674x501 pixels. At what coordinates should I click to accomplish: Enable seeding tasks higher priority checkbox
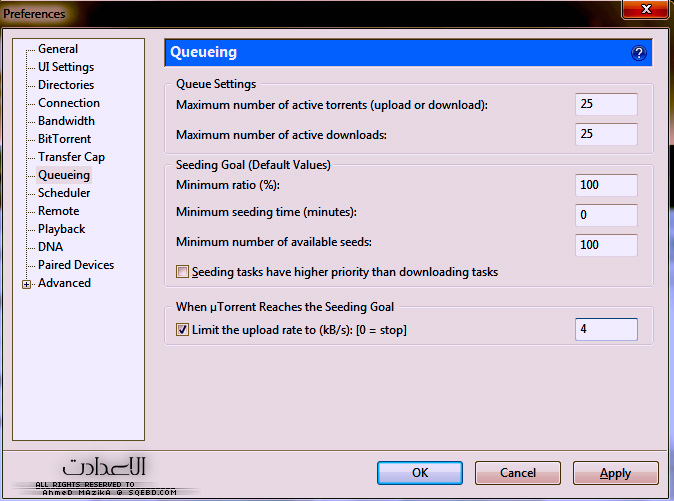(x=182, y=272)
